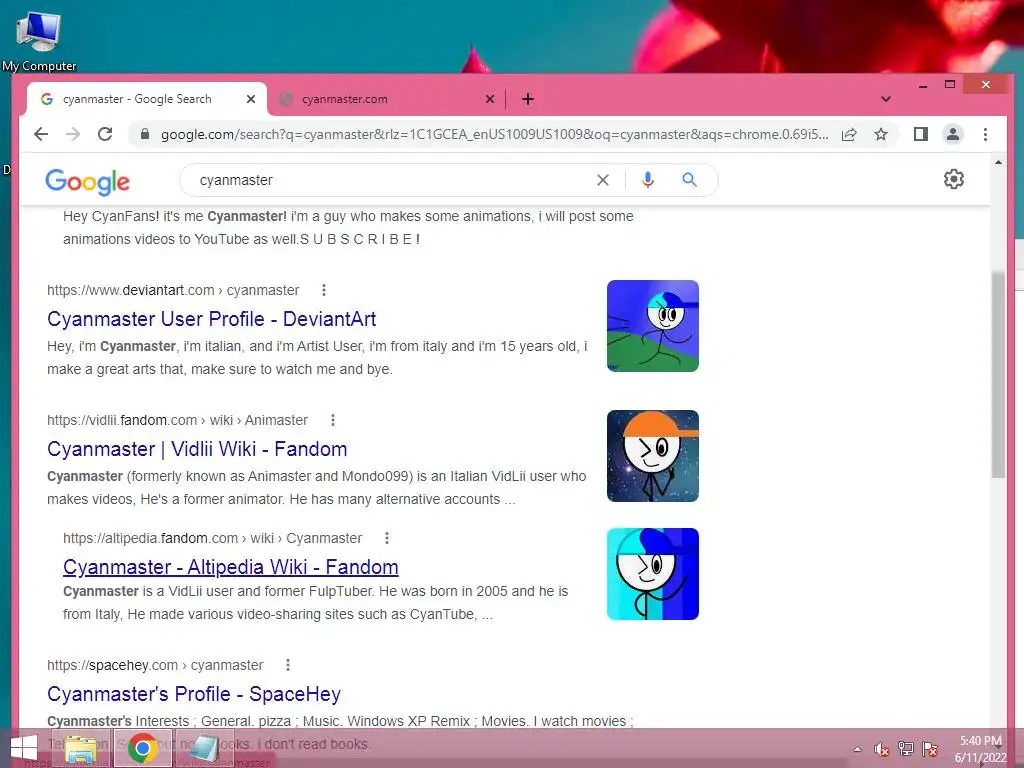Close the cyanmaster.com tab
The image size is (1024, 768).
(x=490, y=99)
